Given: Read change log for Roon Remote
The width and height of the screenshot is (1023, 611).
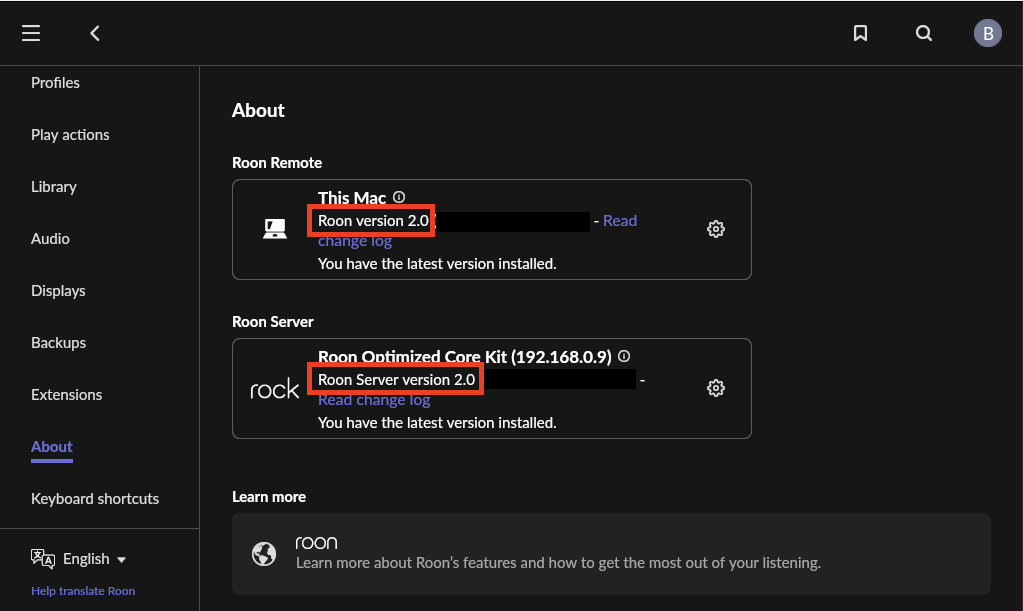Looking at the screenshot, I should point(620,221).
